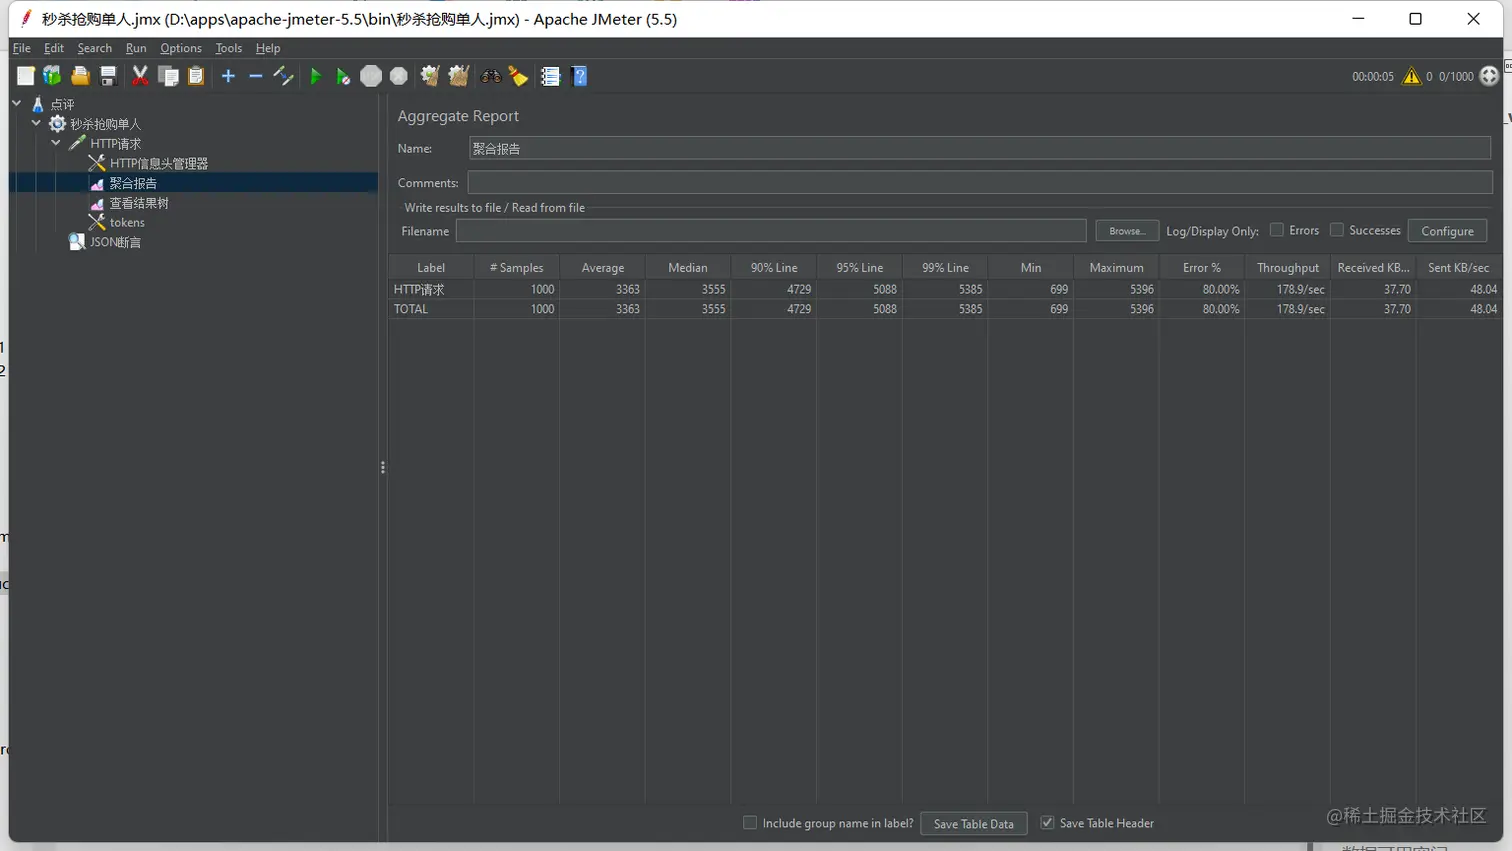Screen dimensions: 1512x851
Task: Click the Toggle enable/disable icon
Action: pos(284,76)
